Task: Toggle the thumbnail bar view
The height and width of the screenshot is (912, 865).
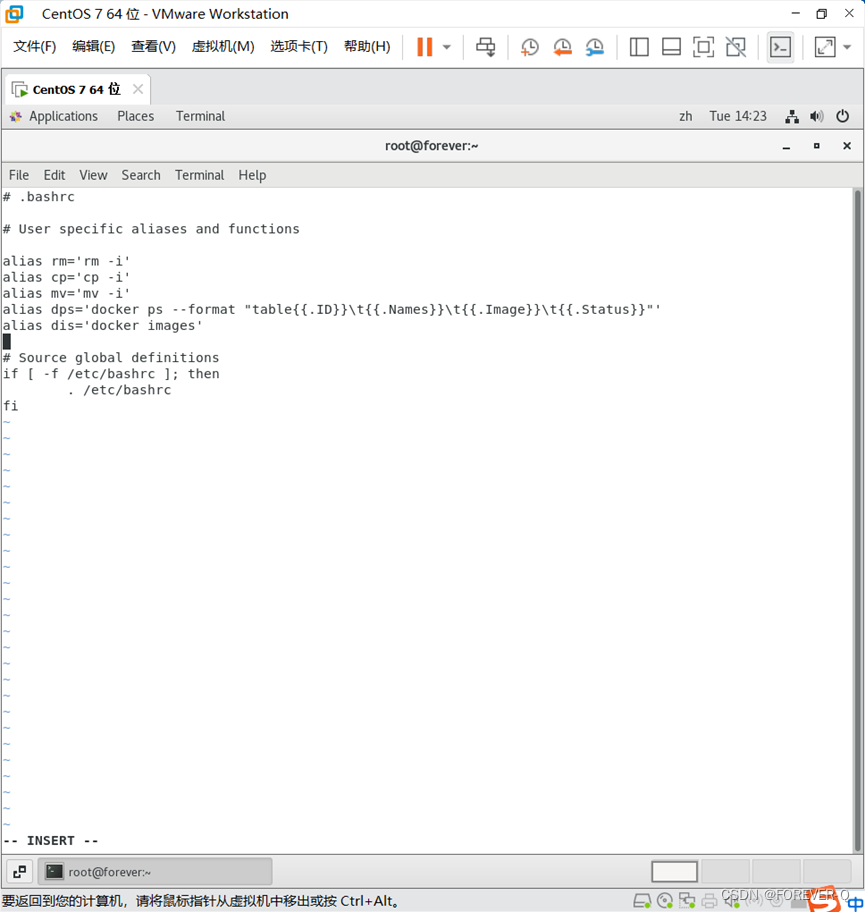Action: (671, 47)
